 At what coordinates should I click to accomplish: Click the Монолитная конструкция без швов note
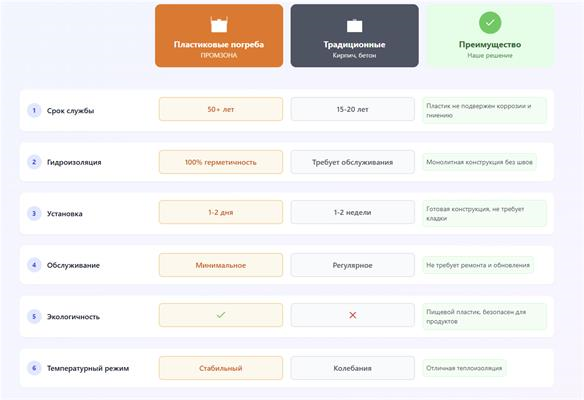[x=479, y=162]
